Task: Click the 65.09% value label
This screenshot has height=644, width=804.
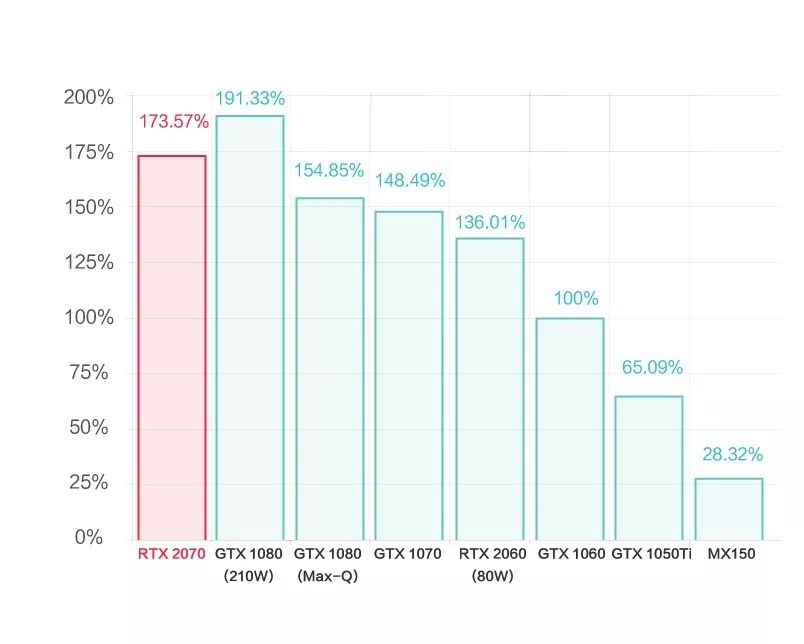Action: [x=652, y=367]
